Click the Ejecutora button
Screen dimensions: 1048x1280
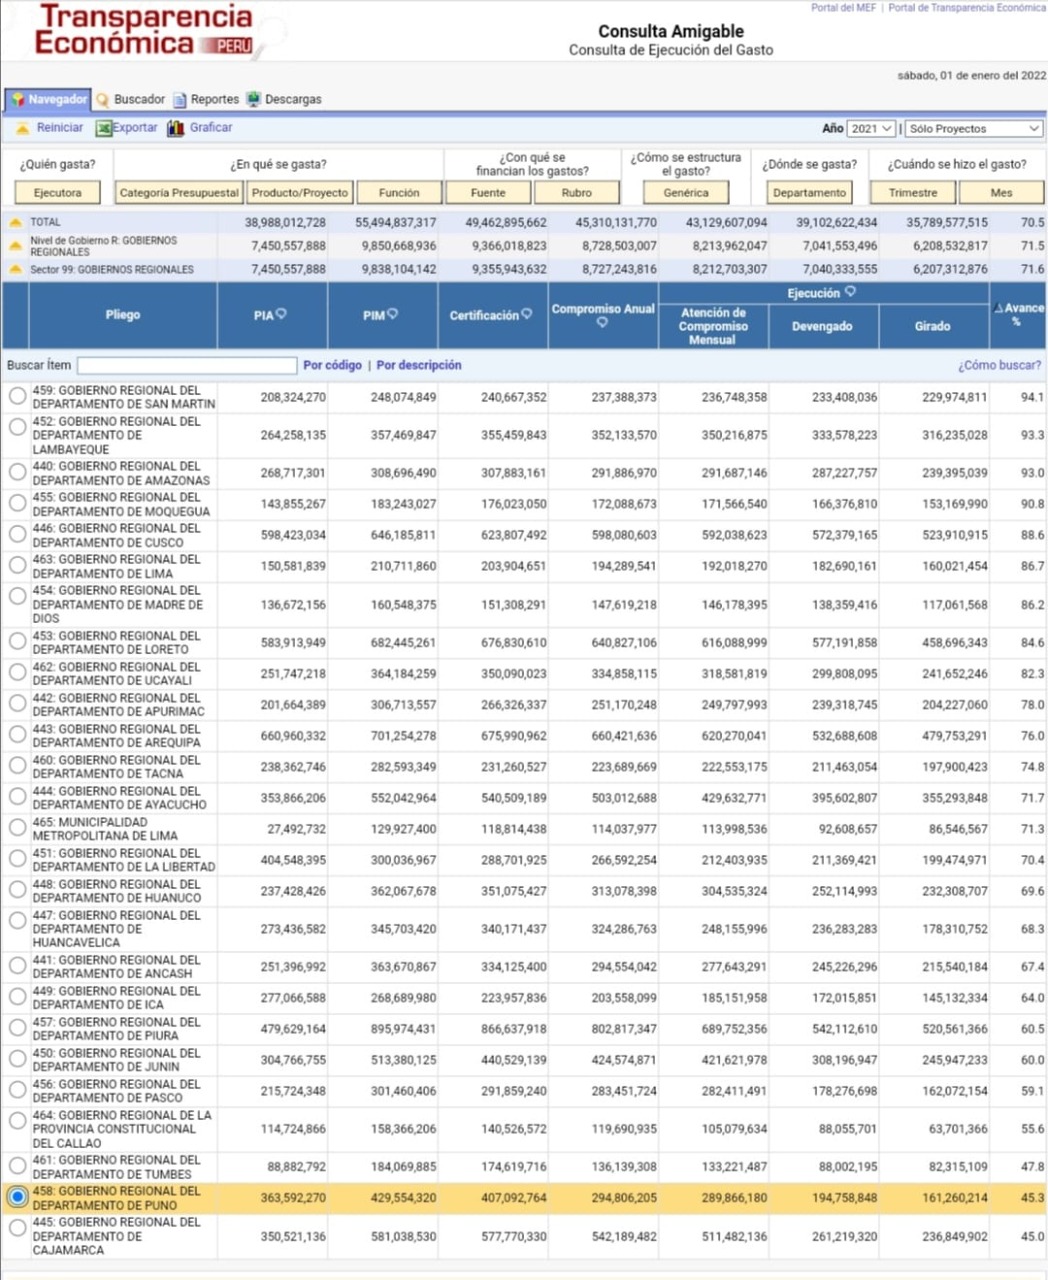point(58,193)
